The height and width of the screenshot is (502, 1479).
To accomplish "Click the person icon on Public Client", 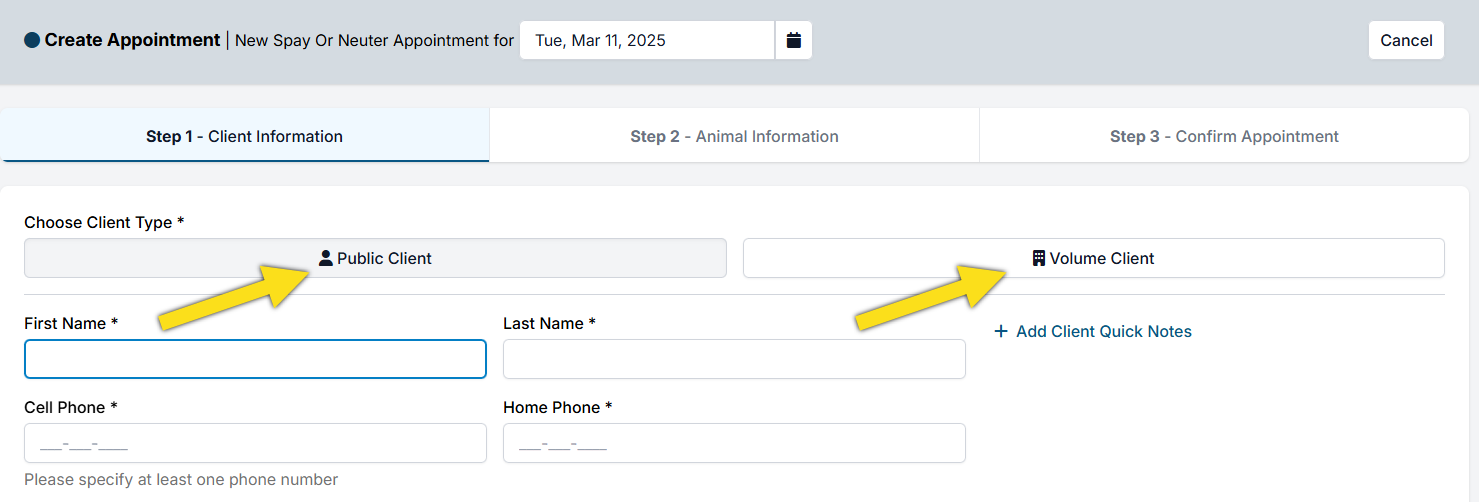I will coord(325,258).
